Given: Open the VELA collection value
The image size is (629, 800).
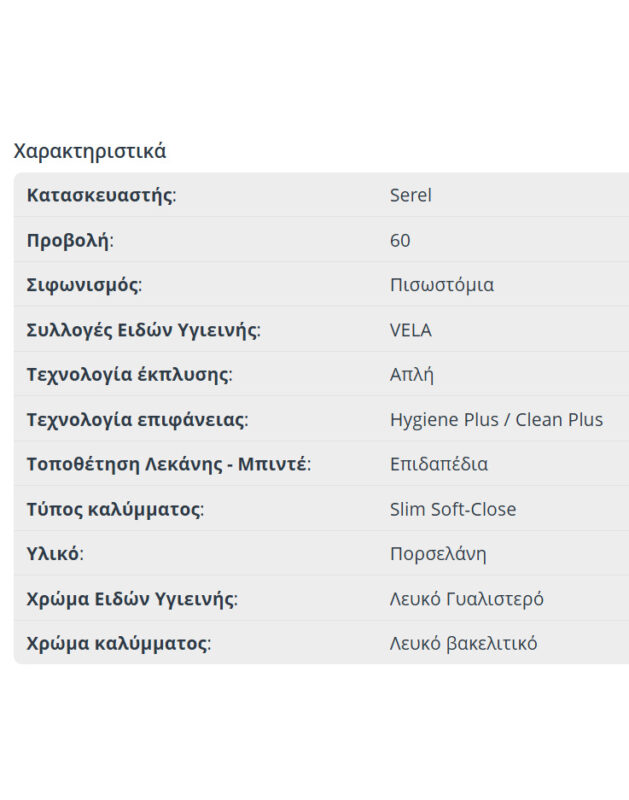Looking at the screenshot, I should tap(410, 330).
